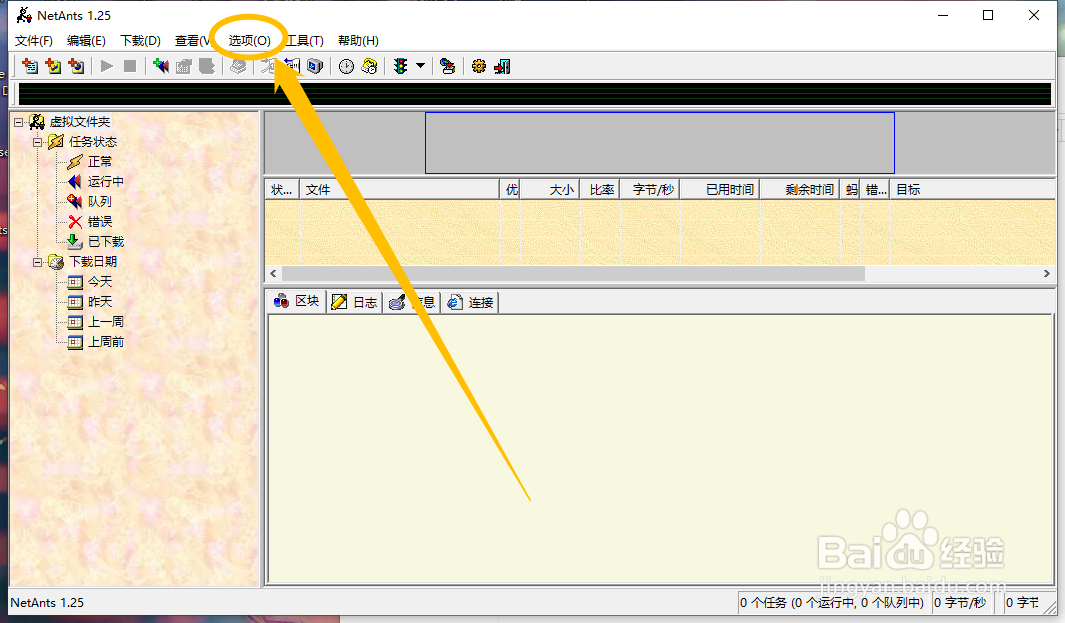This screenshot has width=1065, height=623.
Task: Click the second add-job toolbar icon
Action: coord(53,66)
